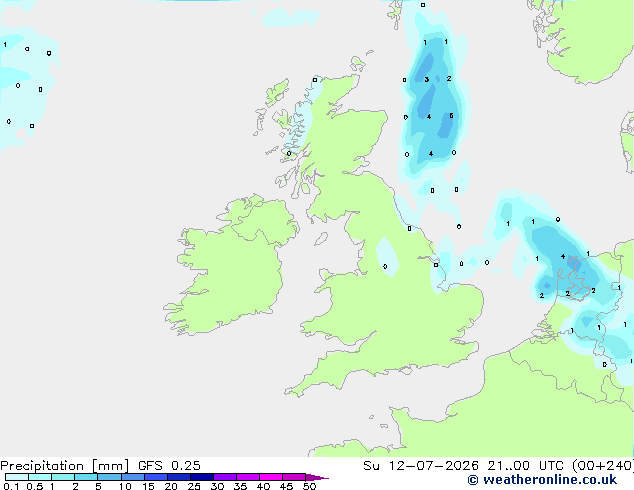Click the 30–35 mm purple swatch
Screen dimensions: 634x490
(224, 477)
